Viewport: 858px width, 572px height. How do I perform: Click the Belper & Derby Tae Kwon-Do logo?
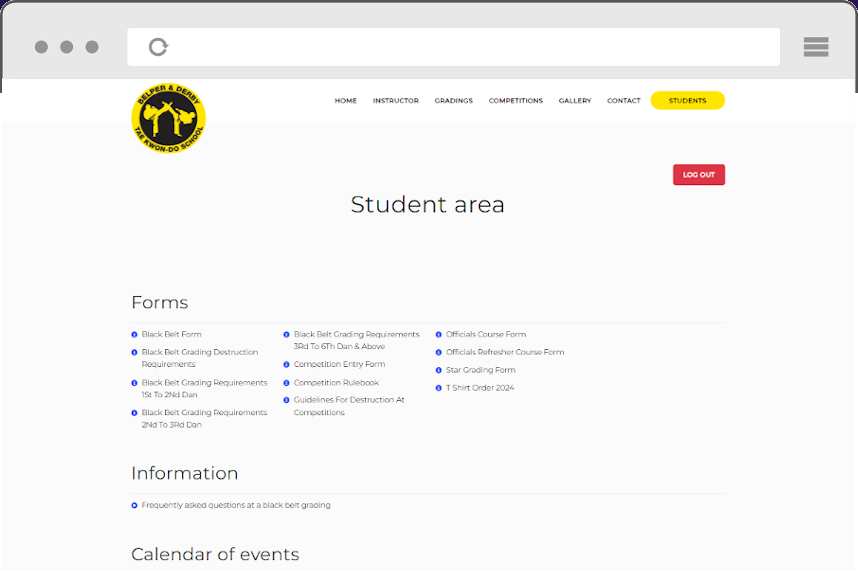click(168, 120)
